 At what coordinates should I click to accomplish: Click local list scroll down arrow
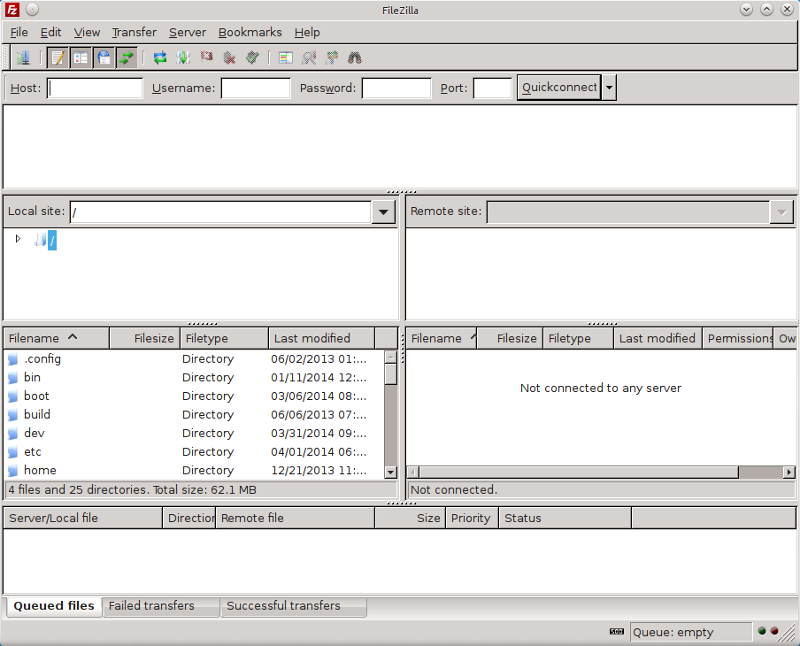tap(391, 472)
